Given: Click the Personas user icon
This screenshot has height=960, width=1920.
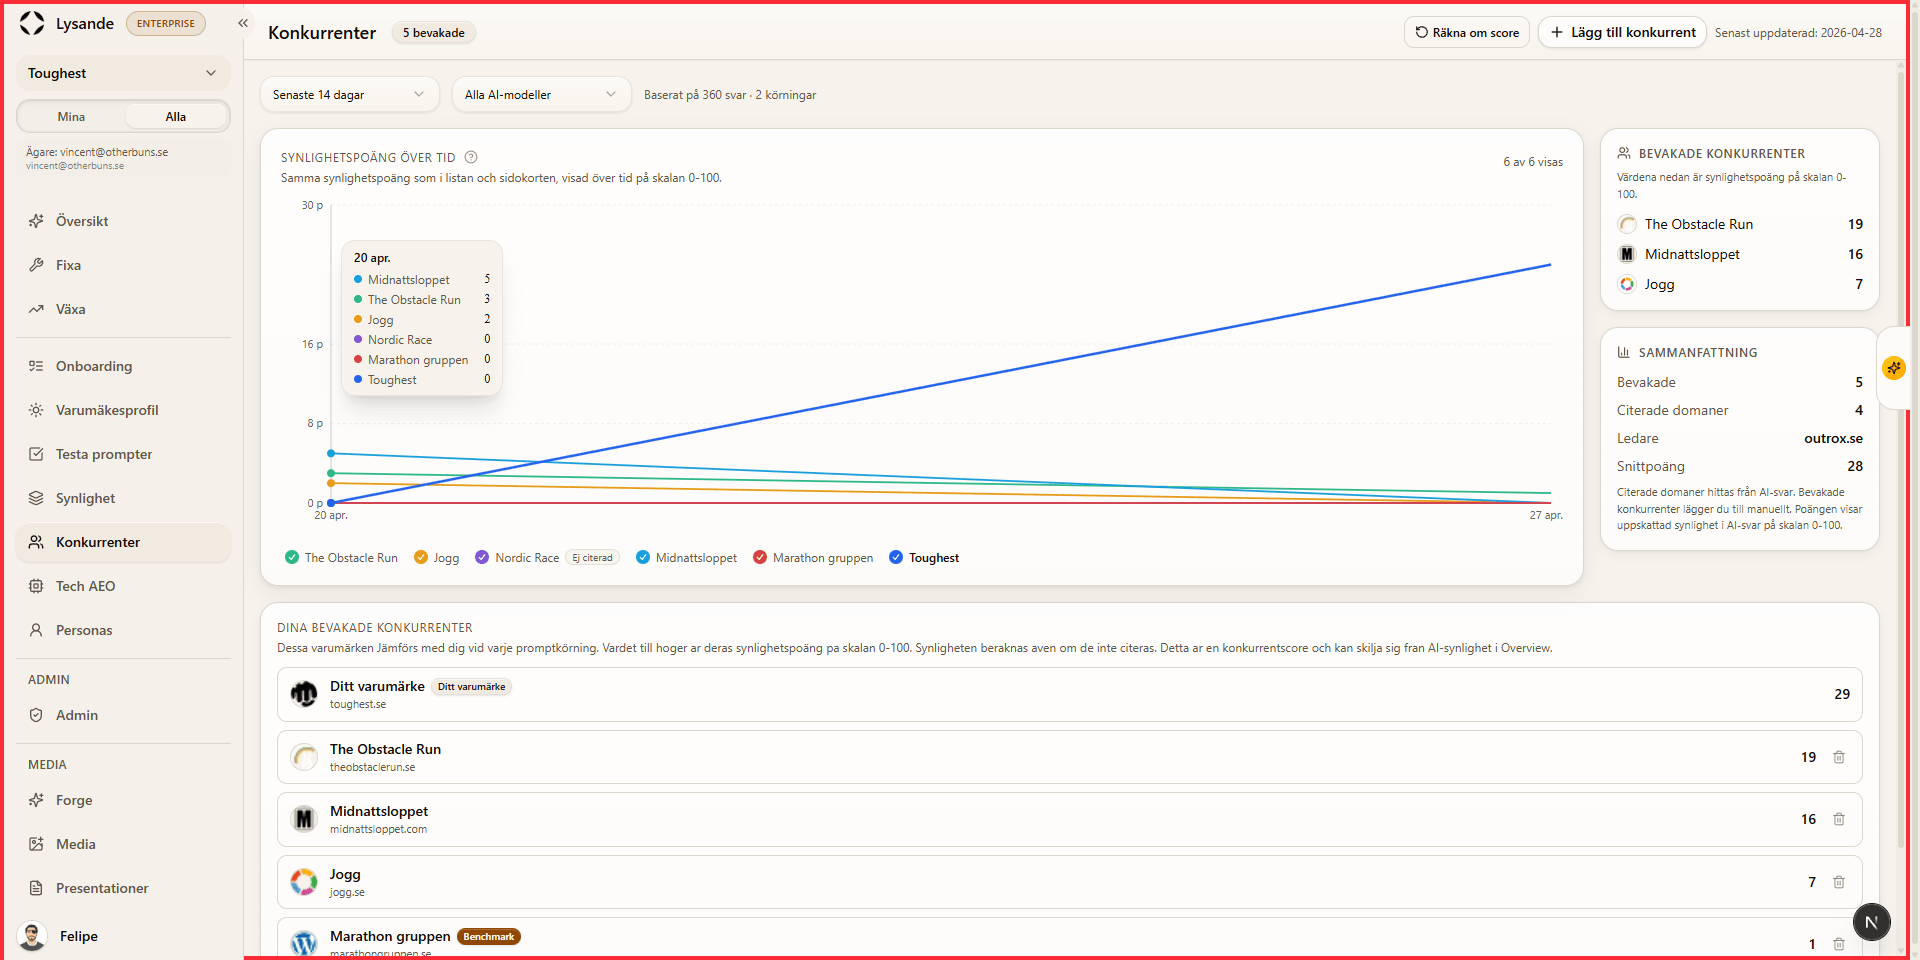Looking at the screenshot, I should pos(36,630).
